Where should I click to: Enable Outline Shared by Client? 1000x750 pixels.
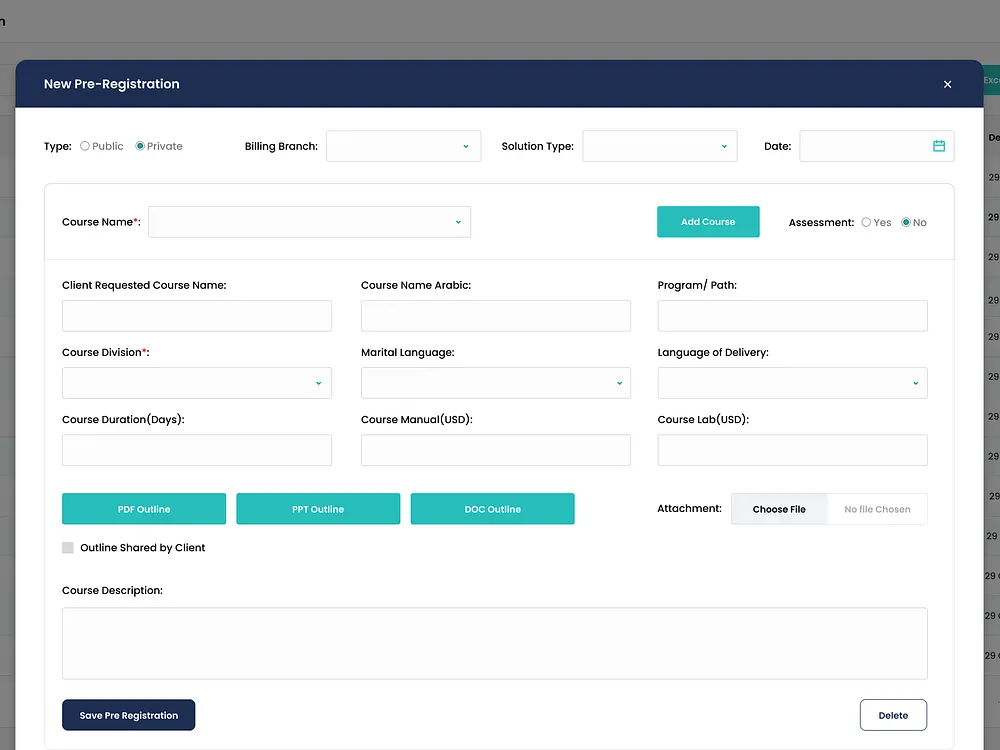point(67,547)
